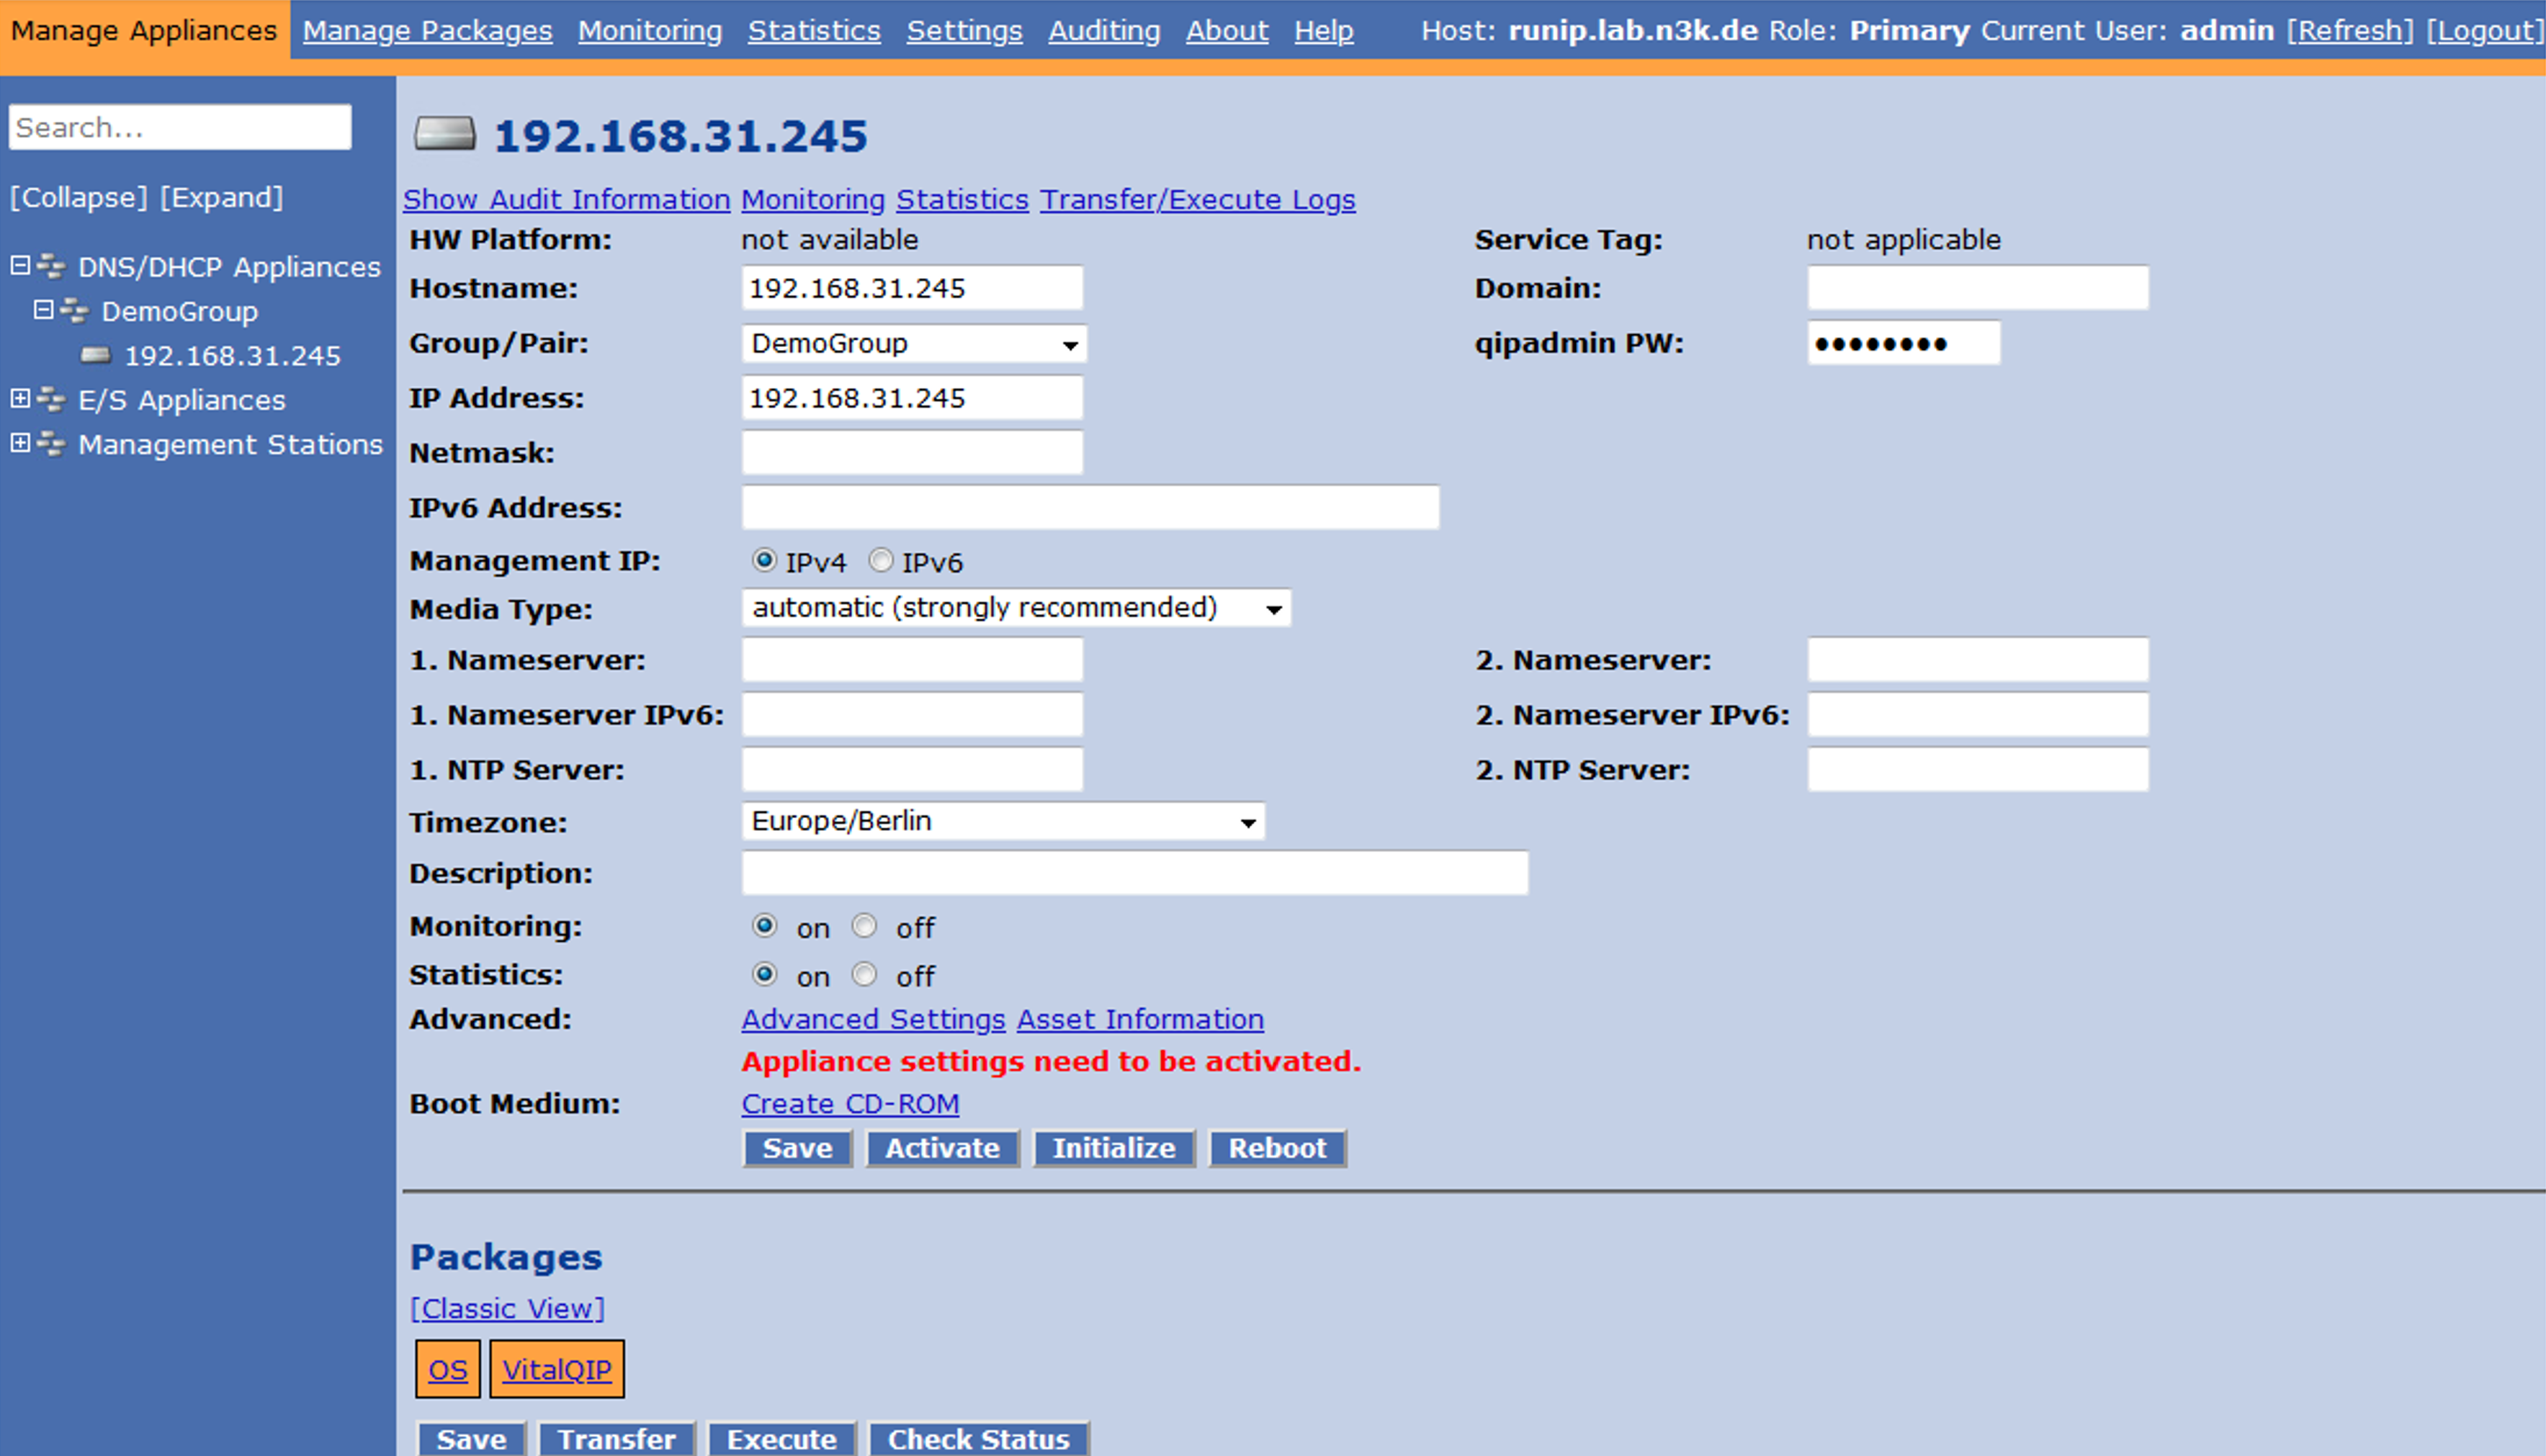This screenshot has height=1456, width=2546.
Task: Go to the Auditing menu item
Action: tap(1104, 31)
